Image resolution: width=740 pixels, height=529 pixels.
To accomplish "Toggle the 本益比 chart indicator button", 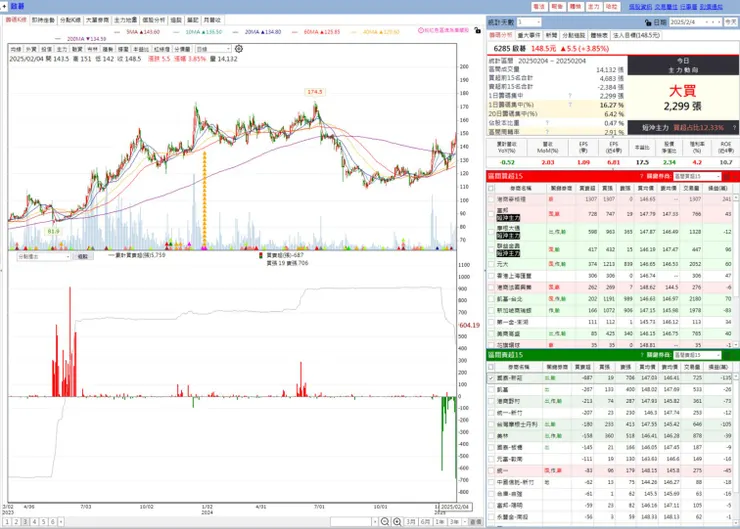I will tap(141, 49).
